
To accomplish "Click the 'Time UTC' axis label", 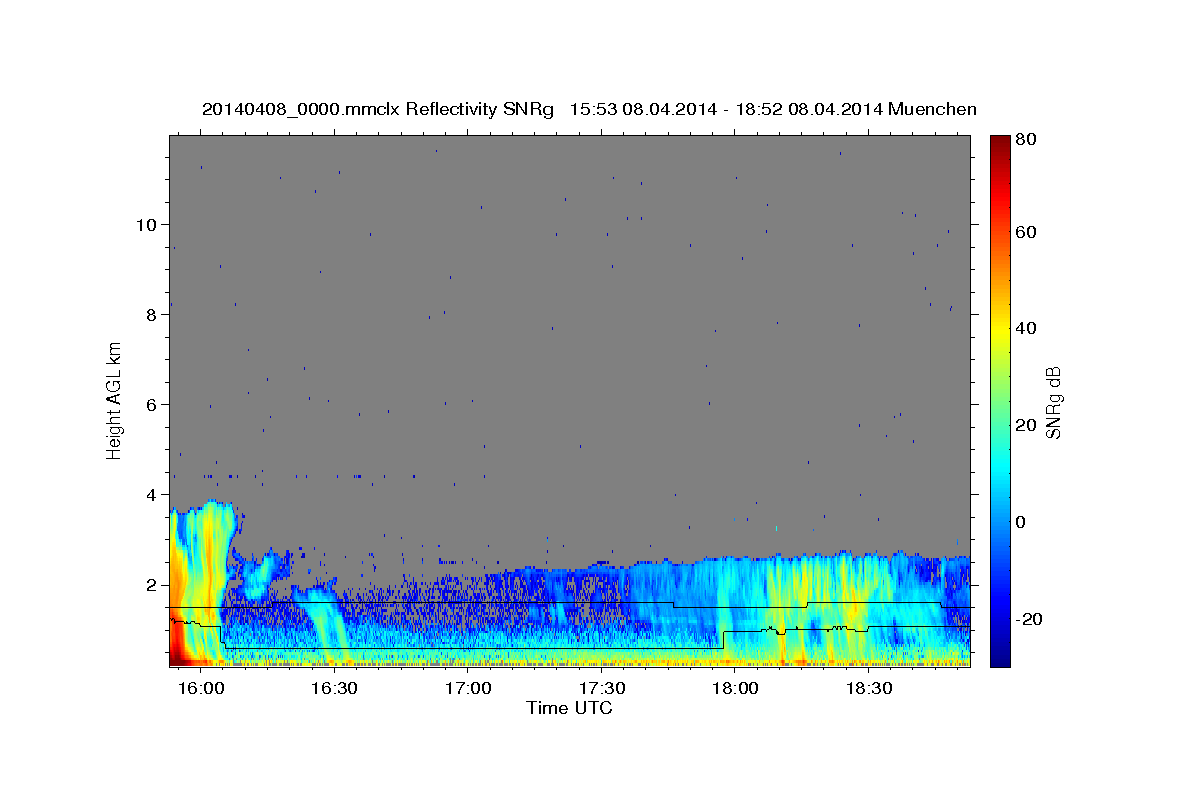I will click(x=569, y=708).
